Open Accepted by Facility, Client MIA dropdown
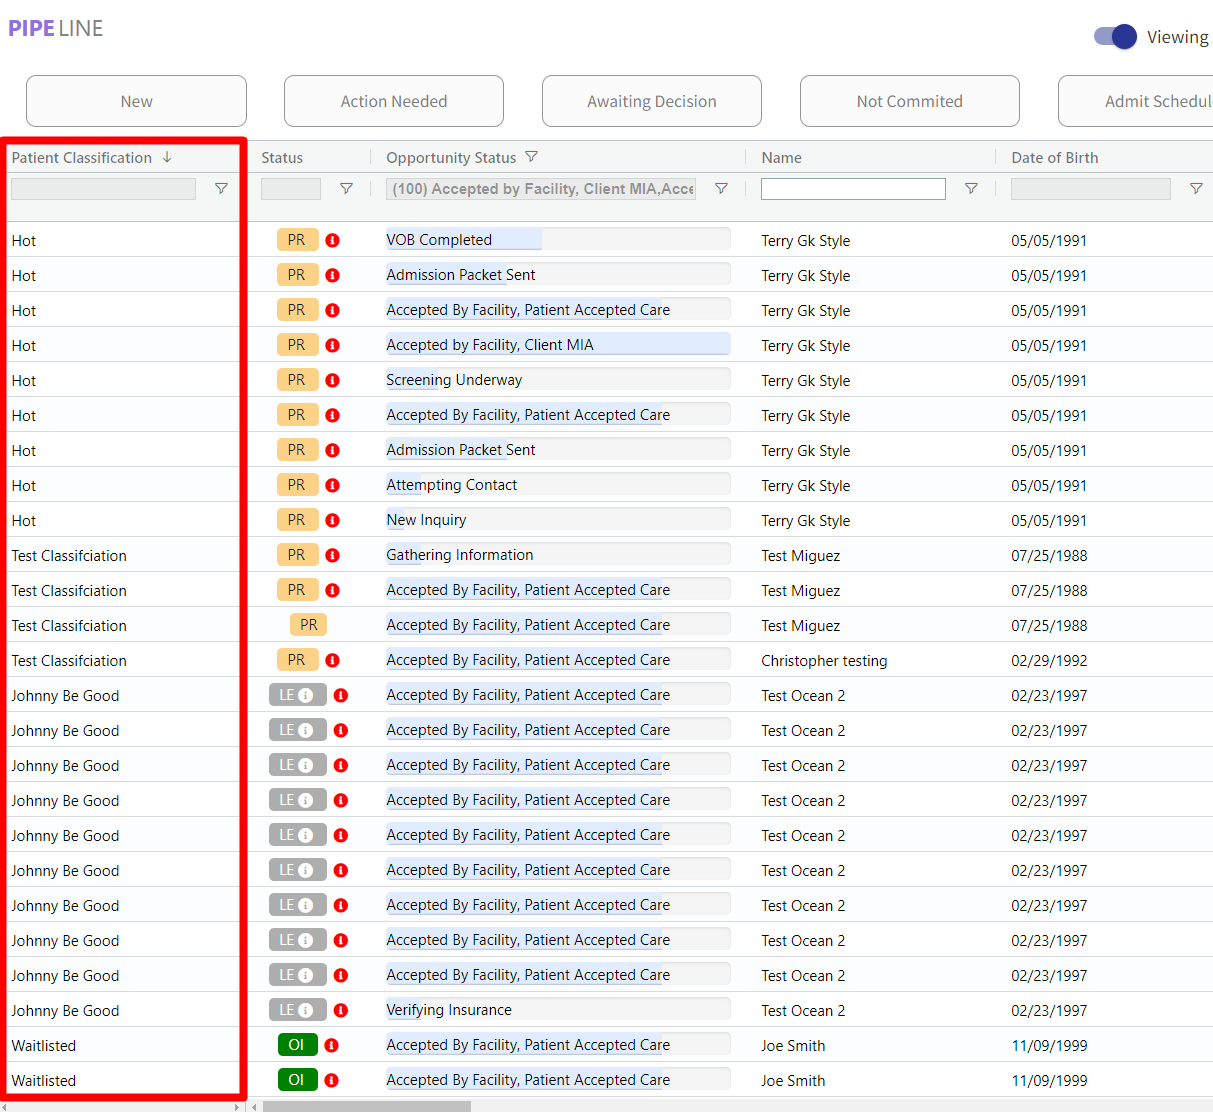Viewport: 1213px width, 1112px height. 558,344
